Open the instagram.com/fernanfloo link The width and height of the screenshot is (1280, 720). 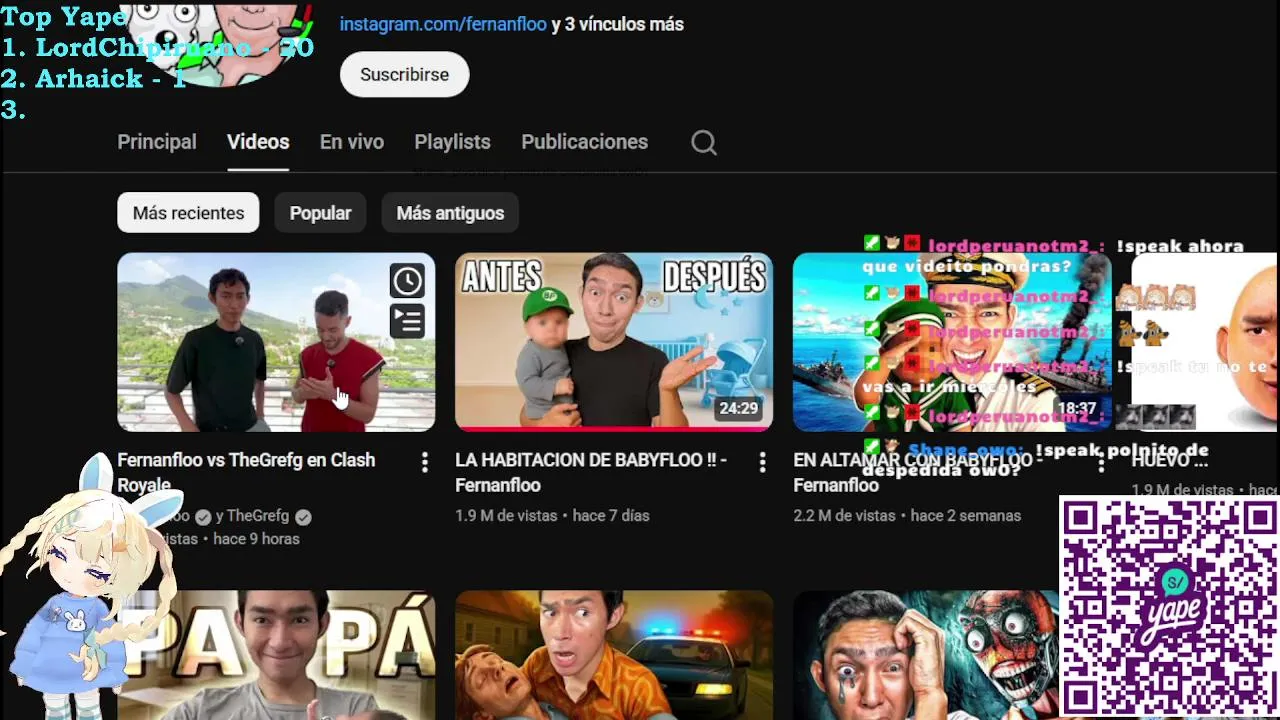click(x=443, y=24)
